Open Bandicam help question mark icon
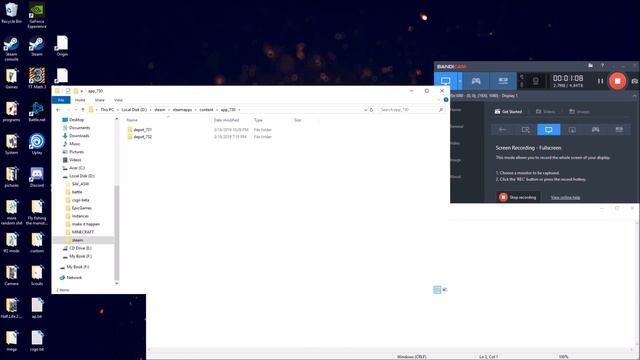Screen dimensions: 640x360 point(602,65)
